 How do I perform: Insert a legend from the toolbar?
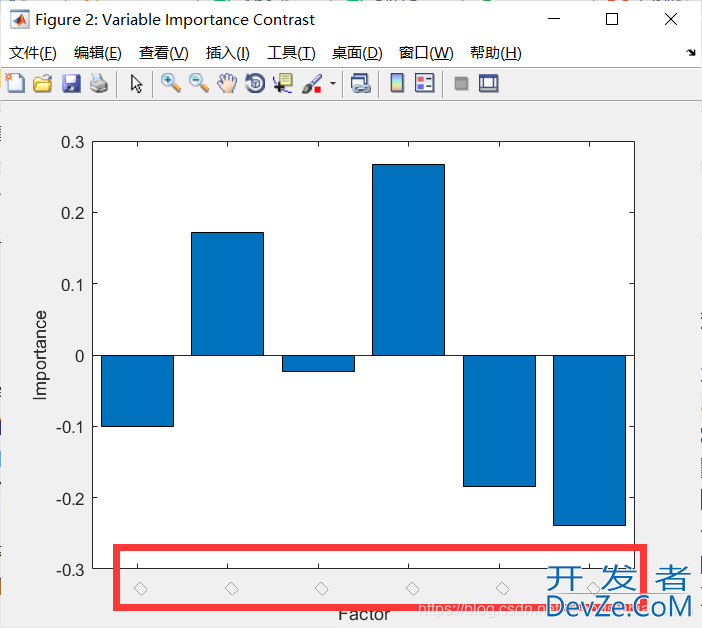click(424, 83)
